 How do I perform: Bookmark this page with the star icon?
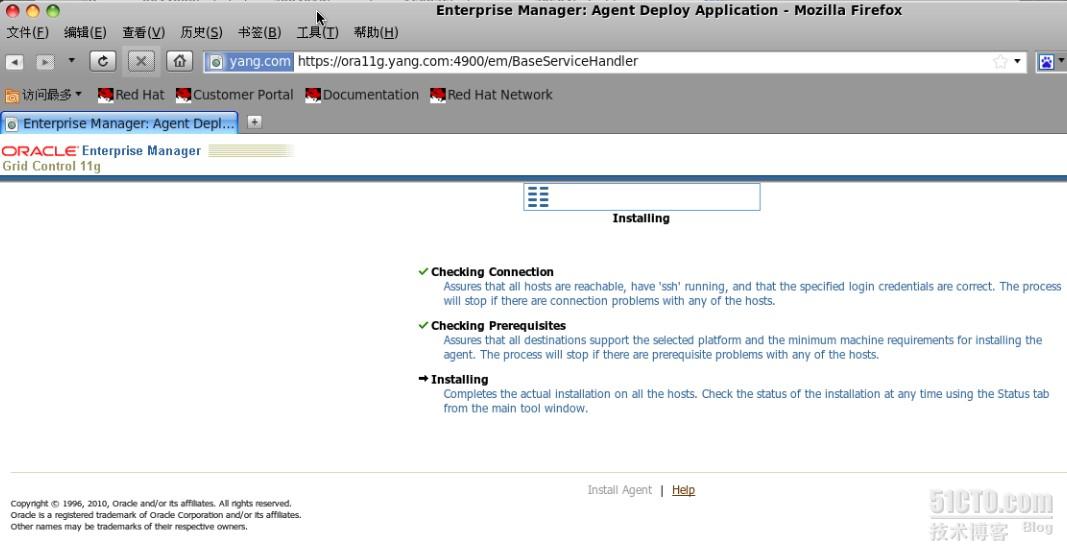coord(1000,62)
